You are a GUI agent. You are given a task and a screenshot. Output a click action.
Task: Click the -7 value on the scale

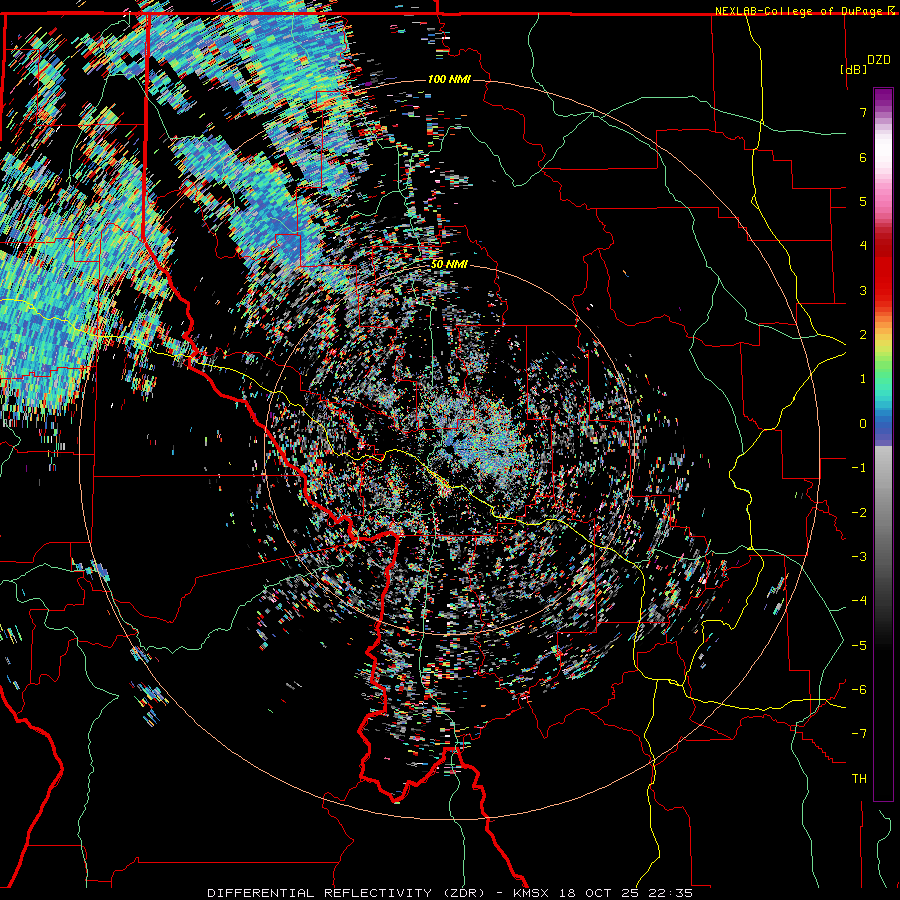[859, 734]
